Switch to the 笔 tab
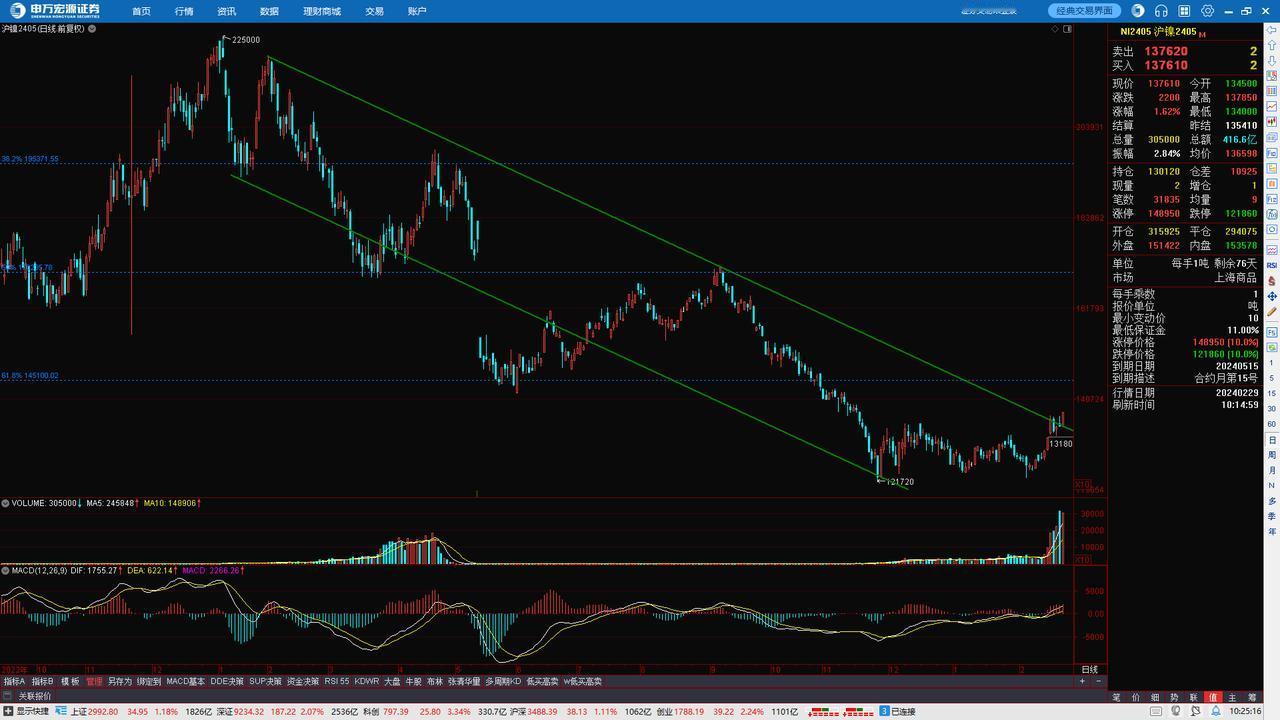The height and width of the screenshot is (720, 1280). coord(1116,697)
